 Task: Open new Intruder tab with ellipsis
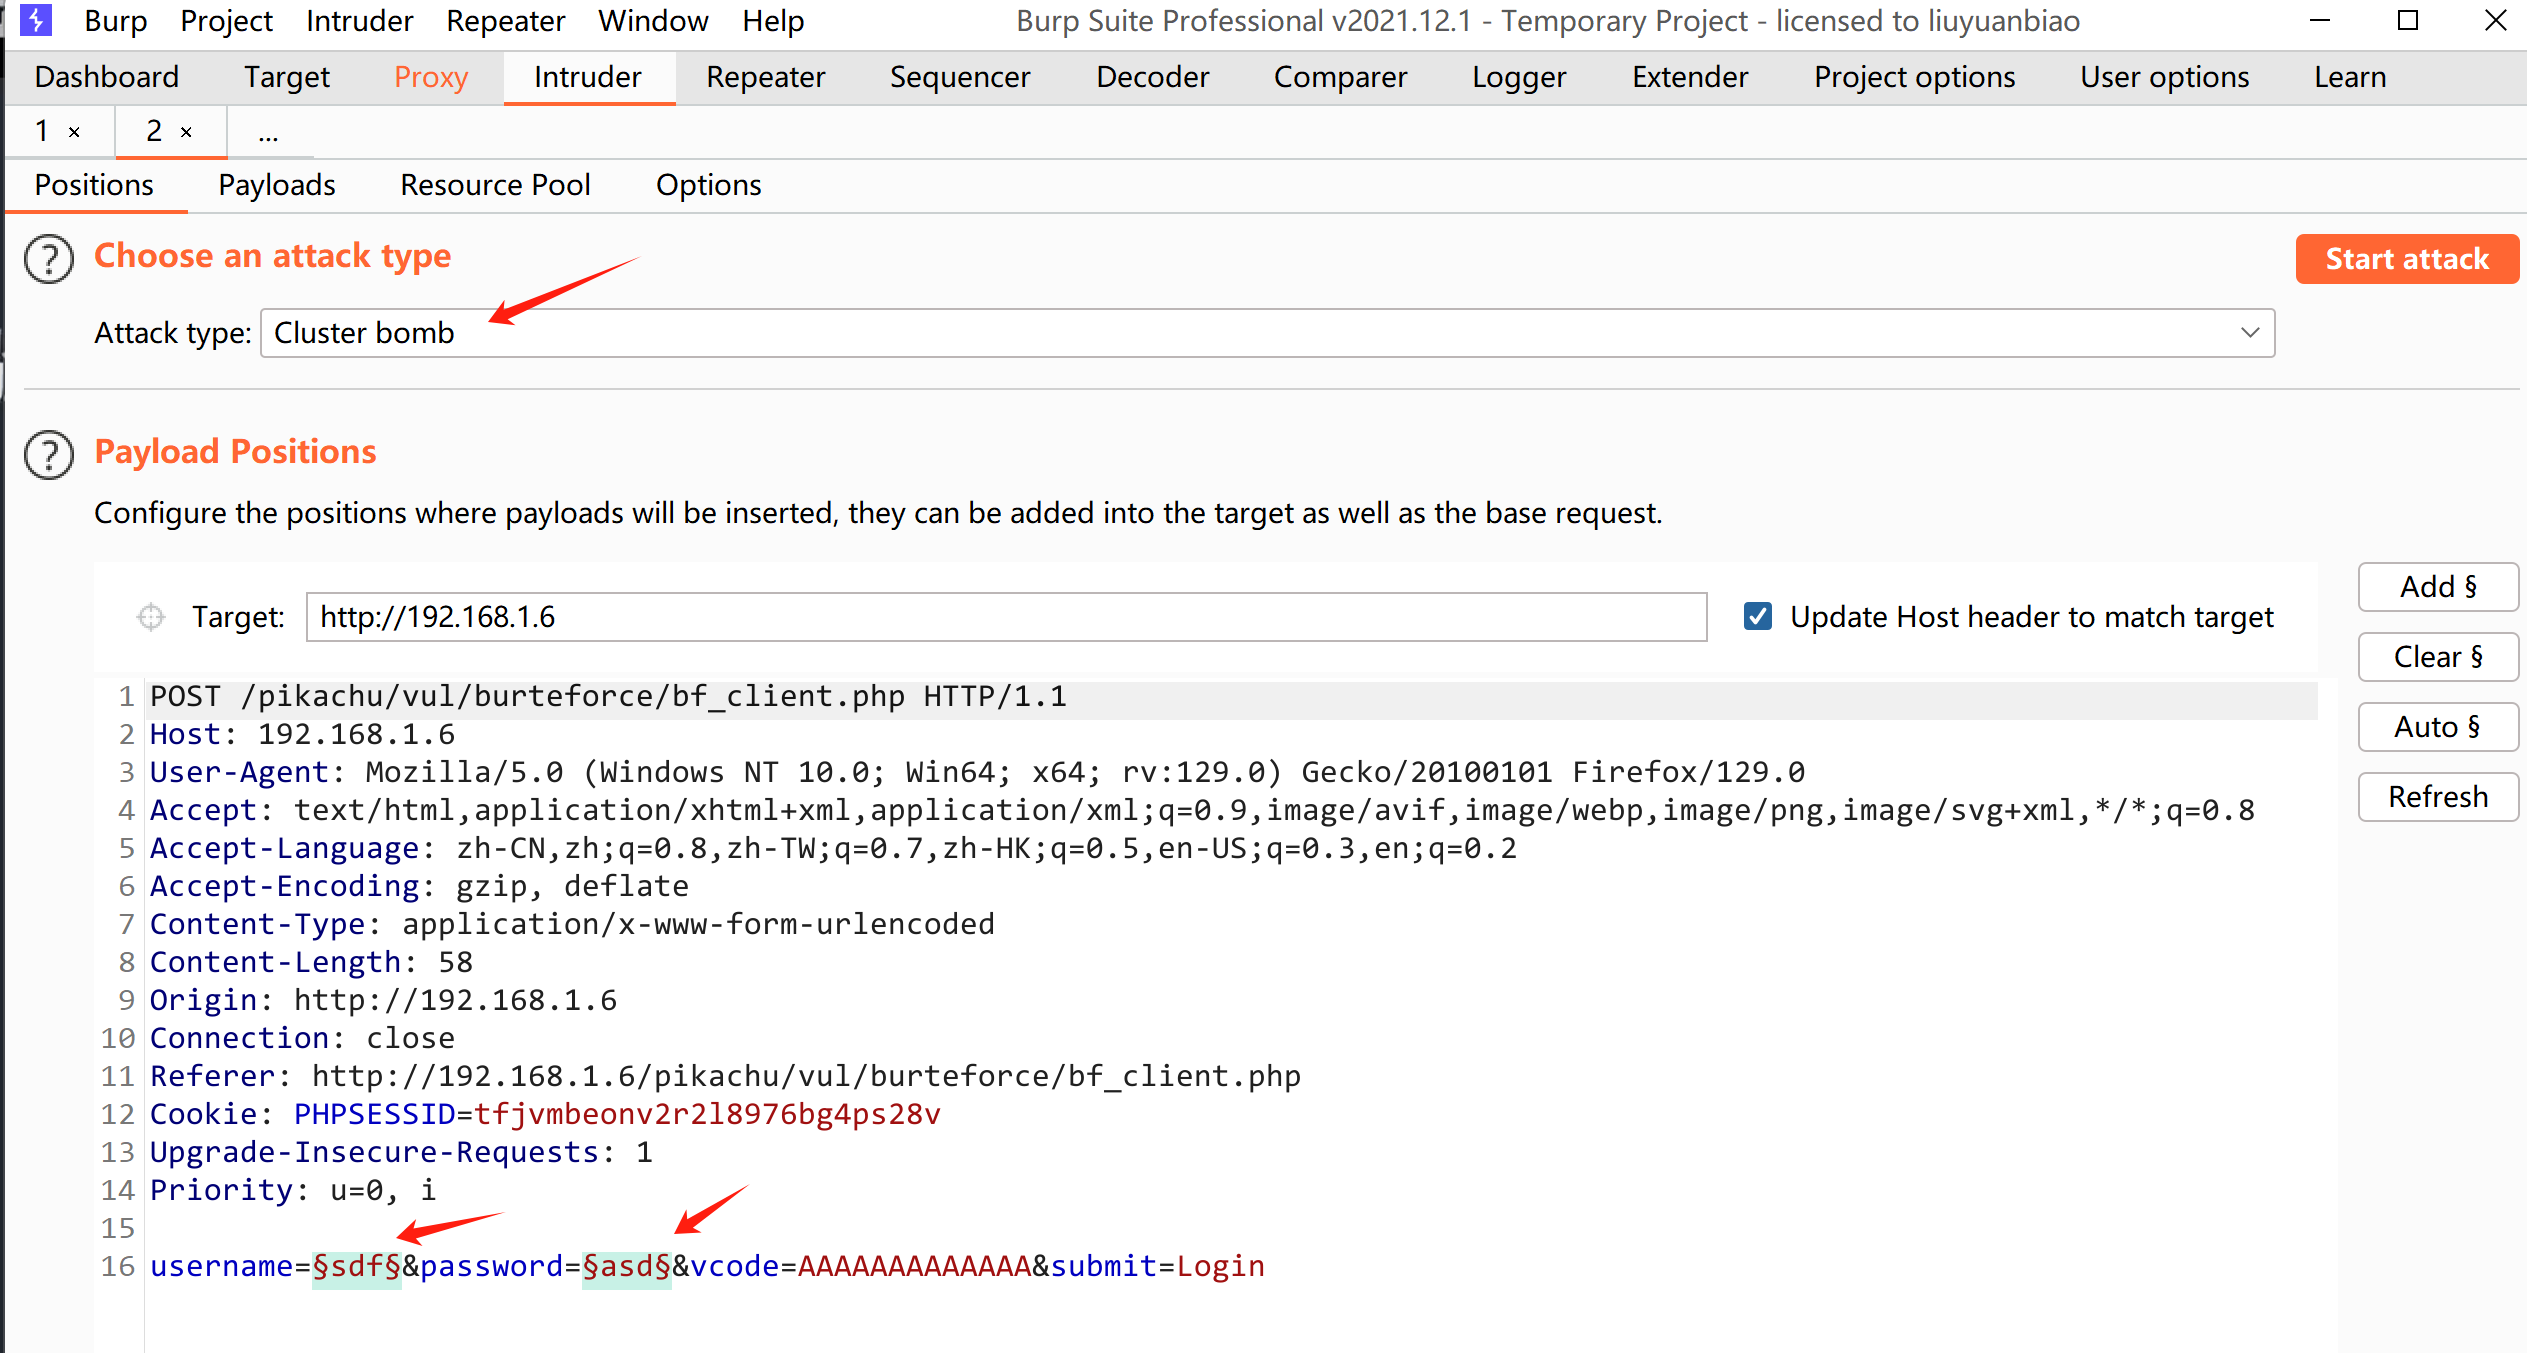[x=268, y=132]
